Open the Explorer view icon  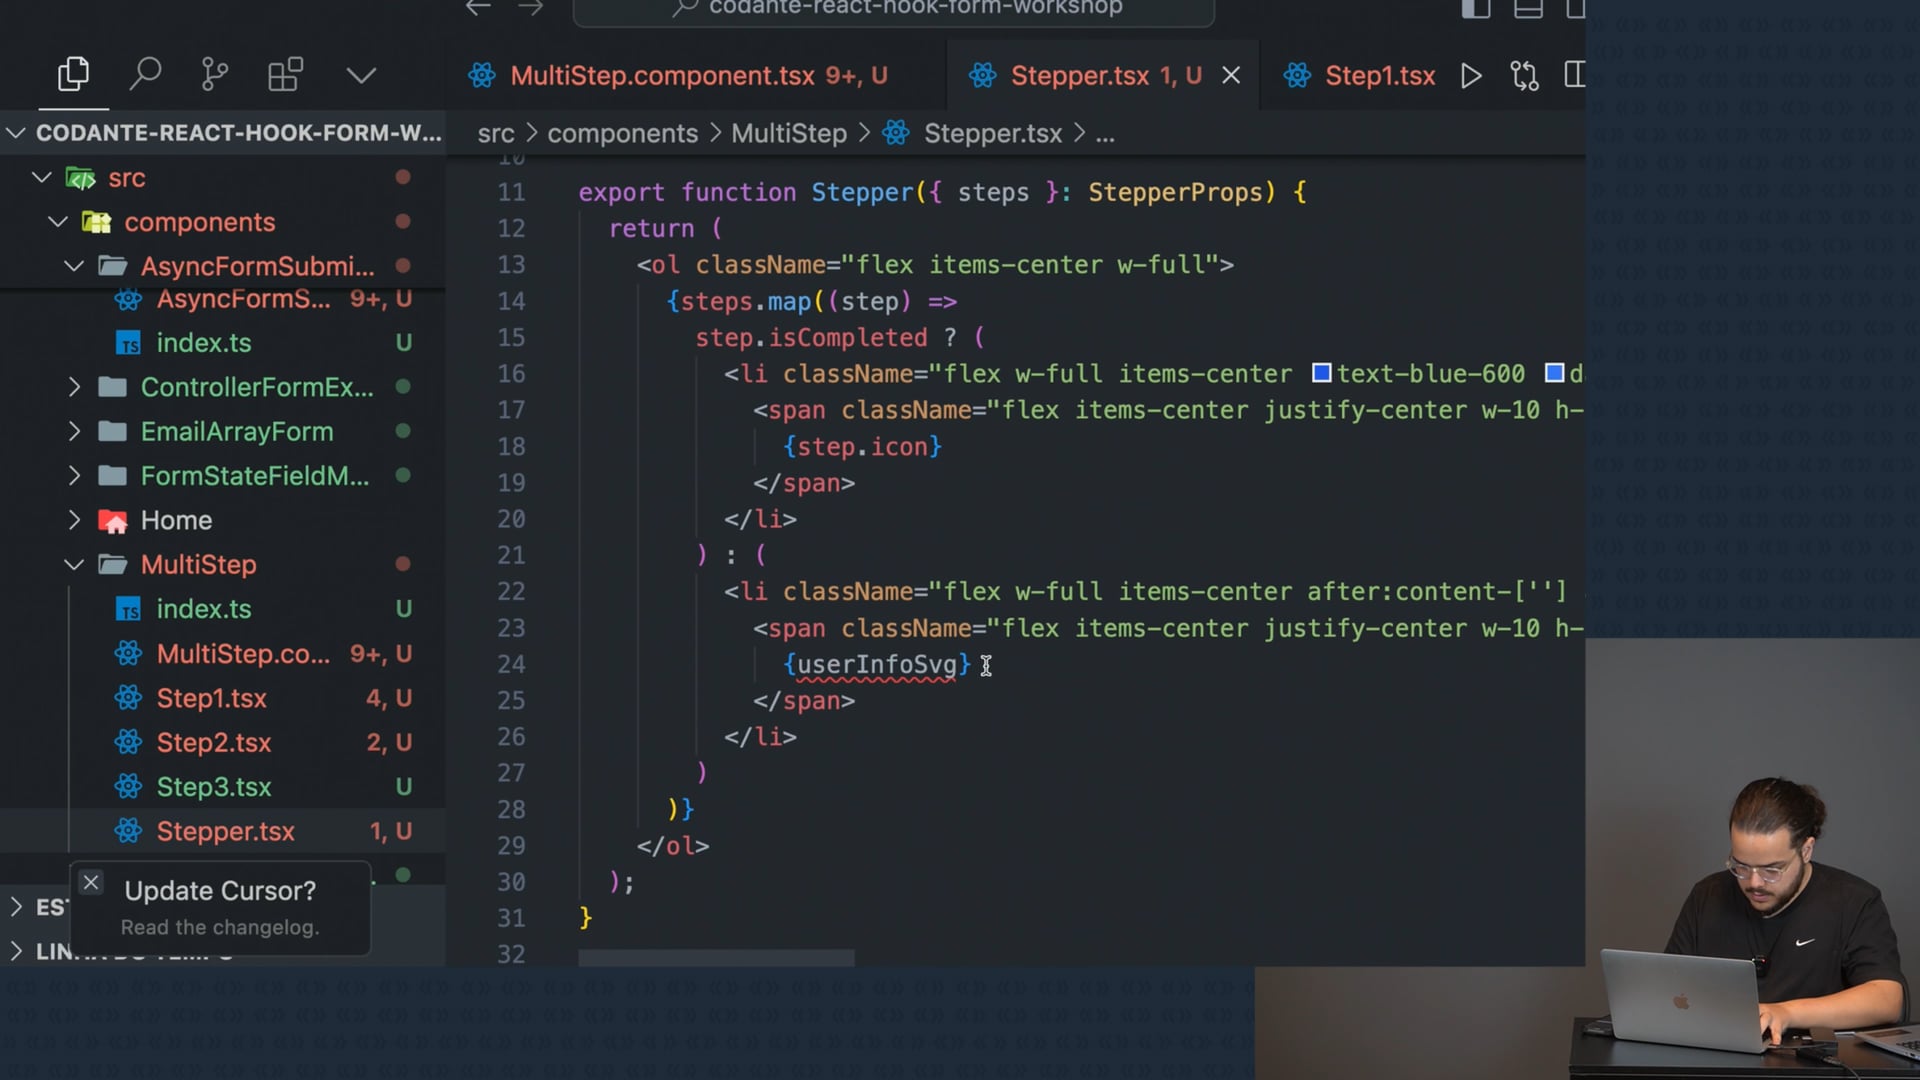(x=73, y=75)
